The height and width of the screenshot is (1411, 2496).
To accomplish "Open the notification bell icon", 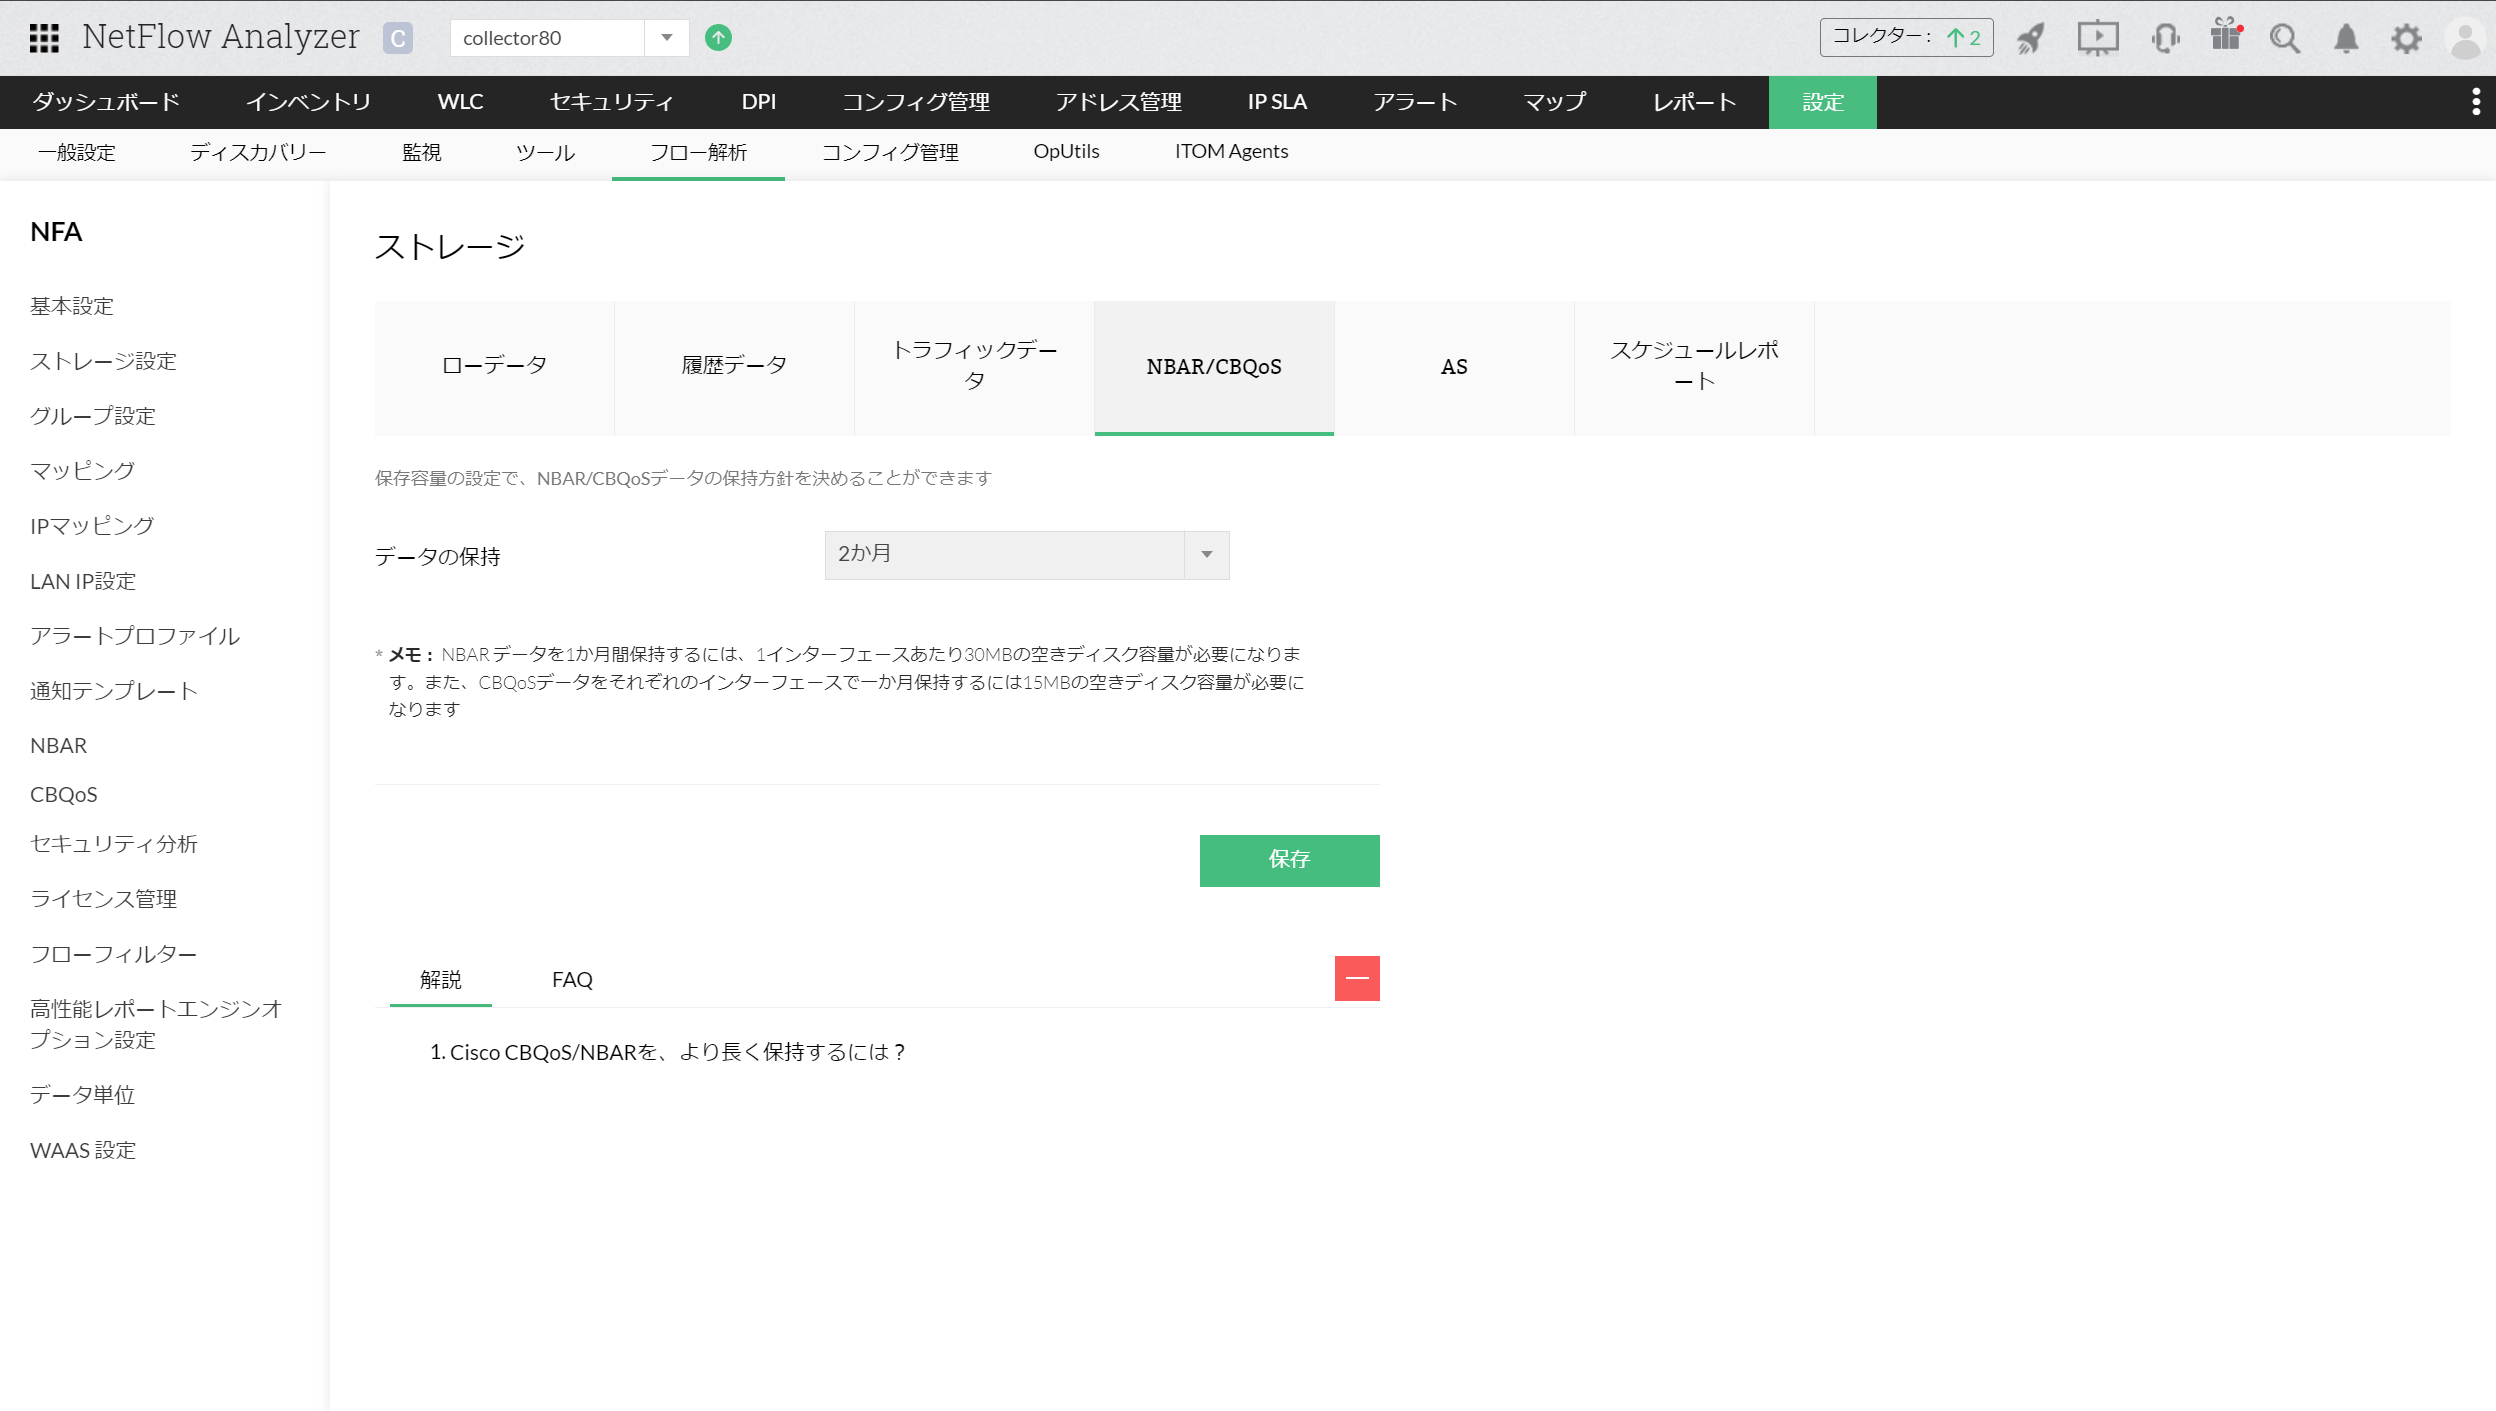I will 2346,38.
